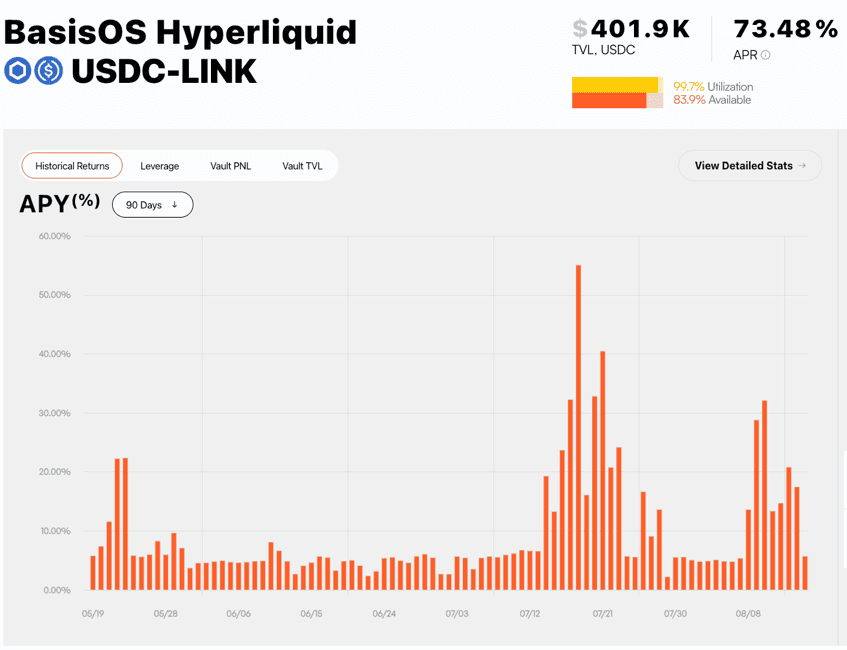Click the orange available progress bar
Image resolution: width=847 pixels, height=650 pixels.
tap(609, 100)
